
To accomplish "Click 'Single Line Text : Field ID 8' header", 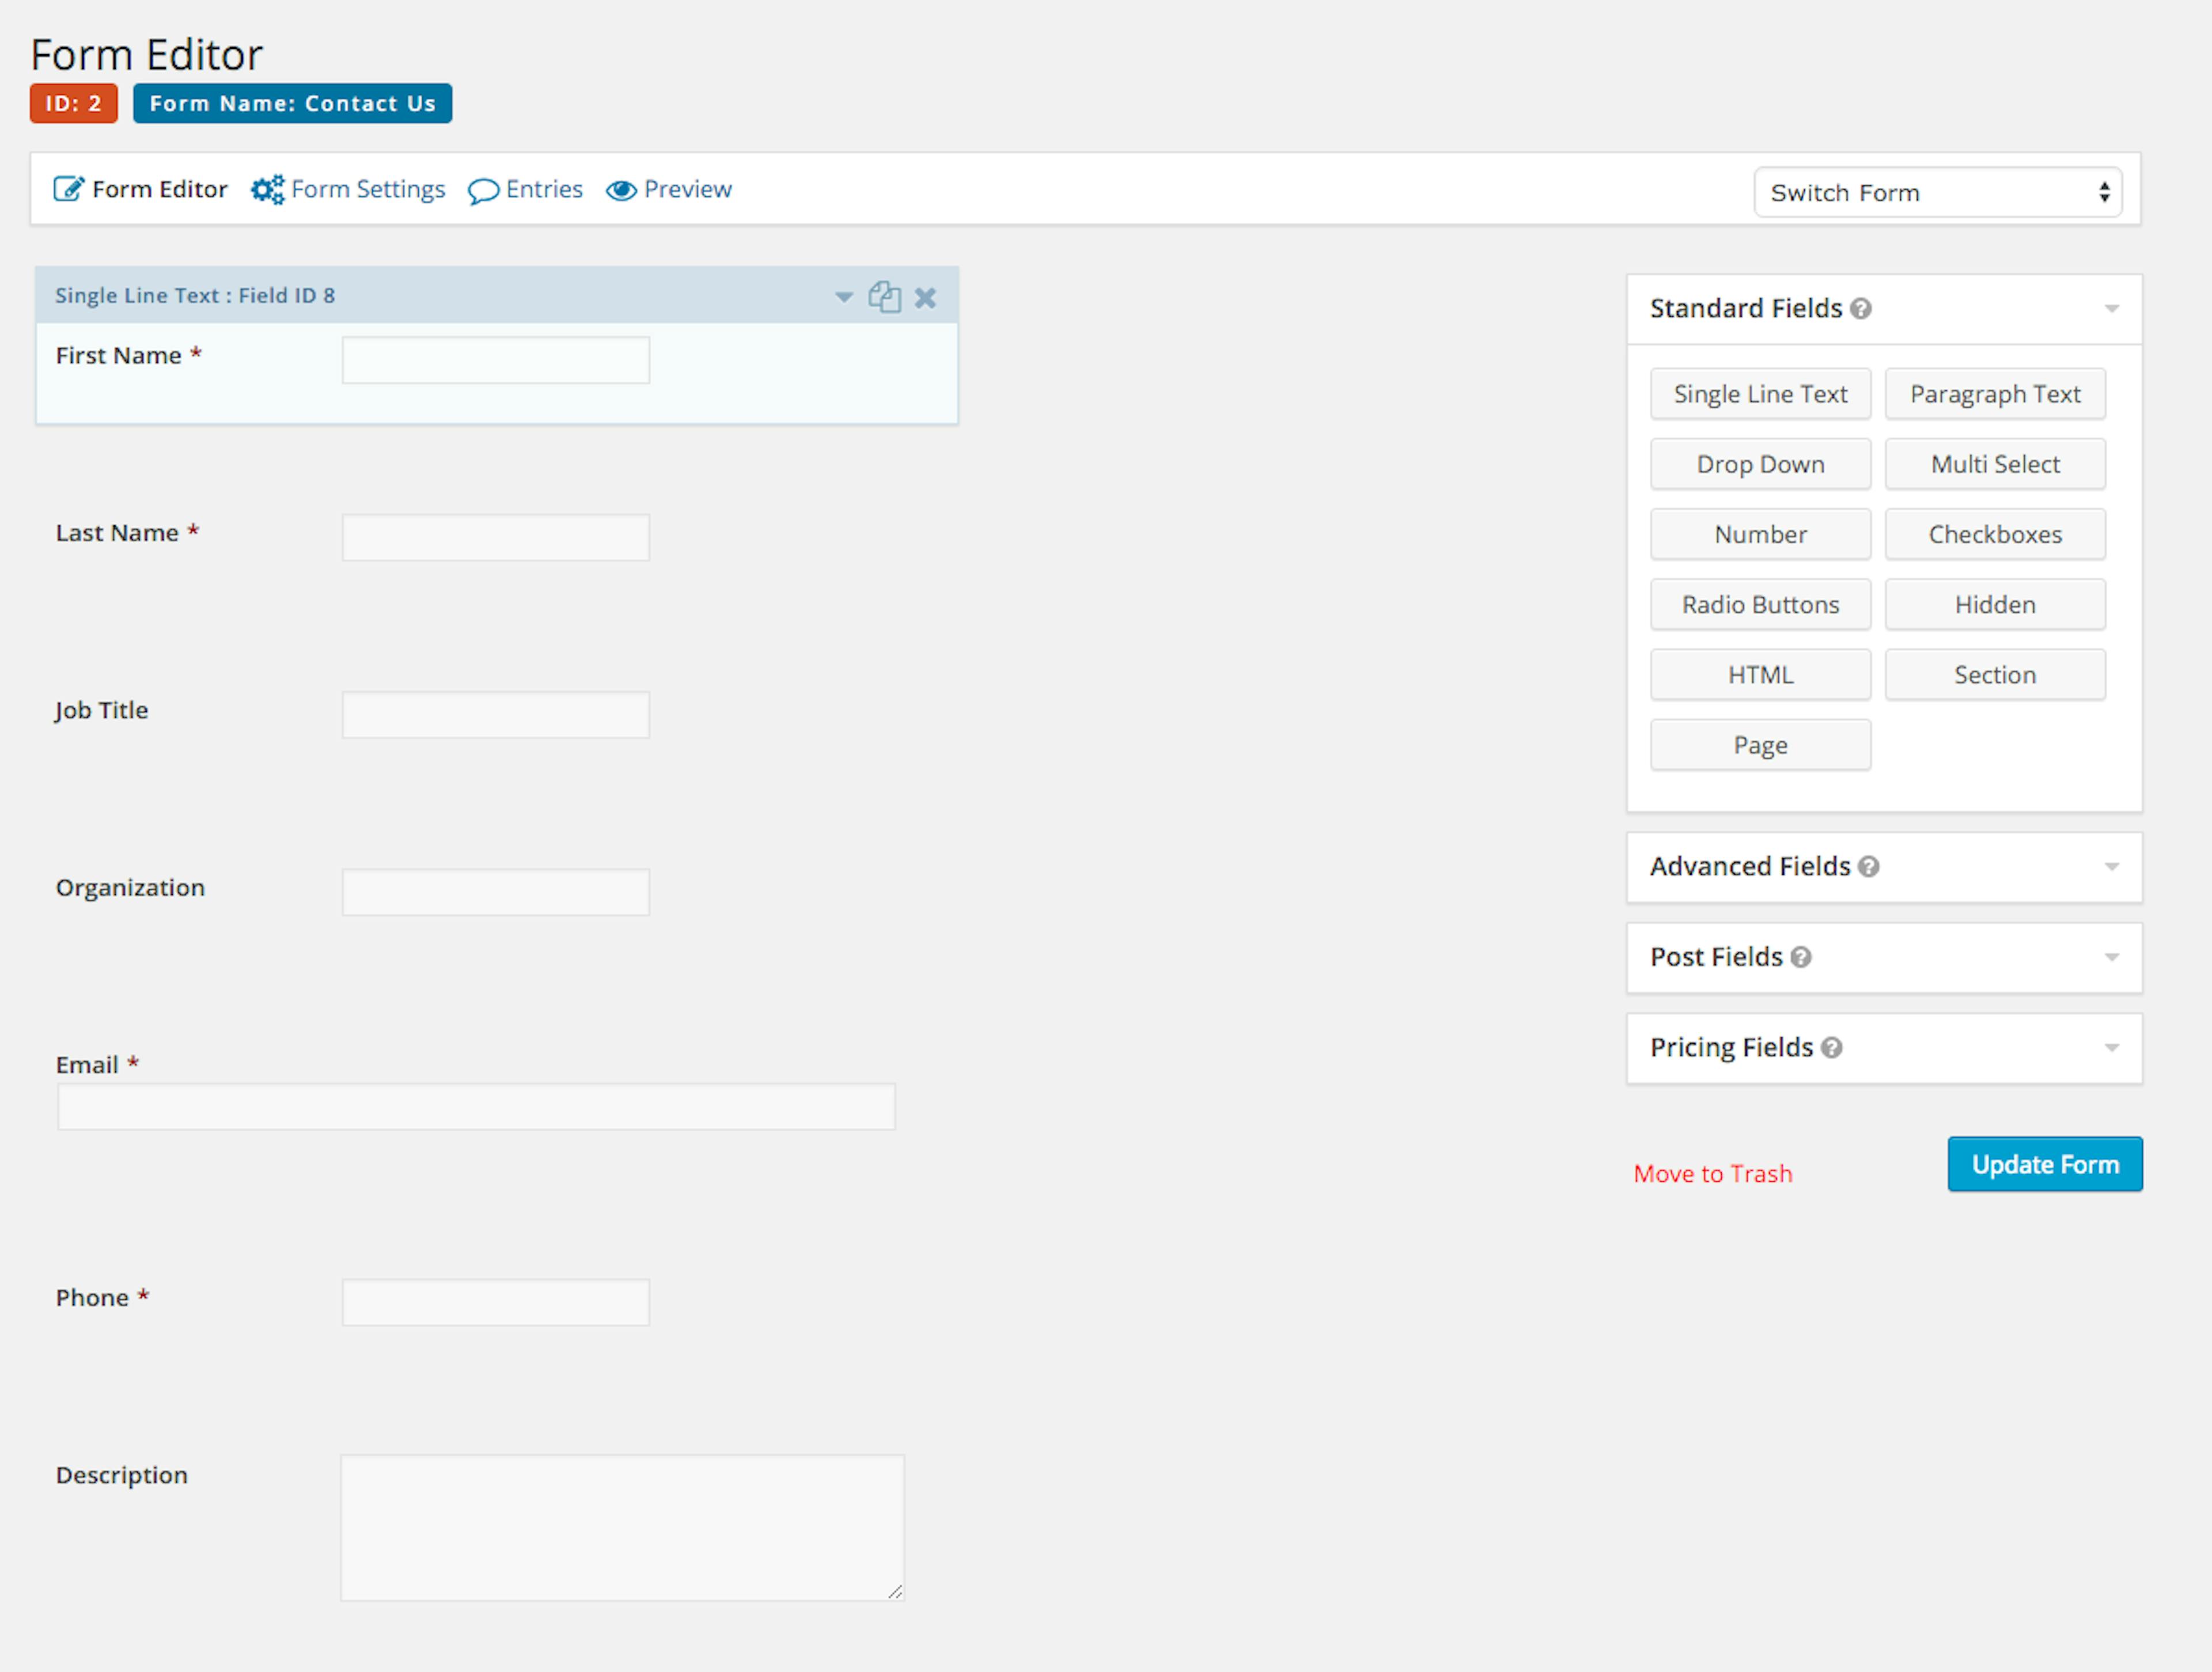I will (195, 296).
